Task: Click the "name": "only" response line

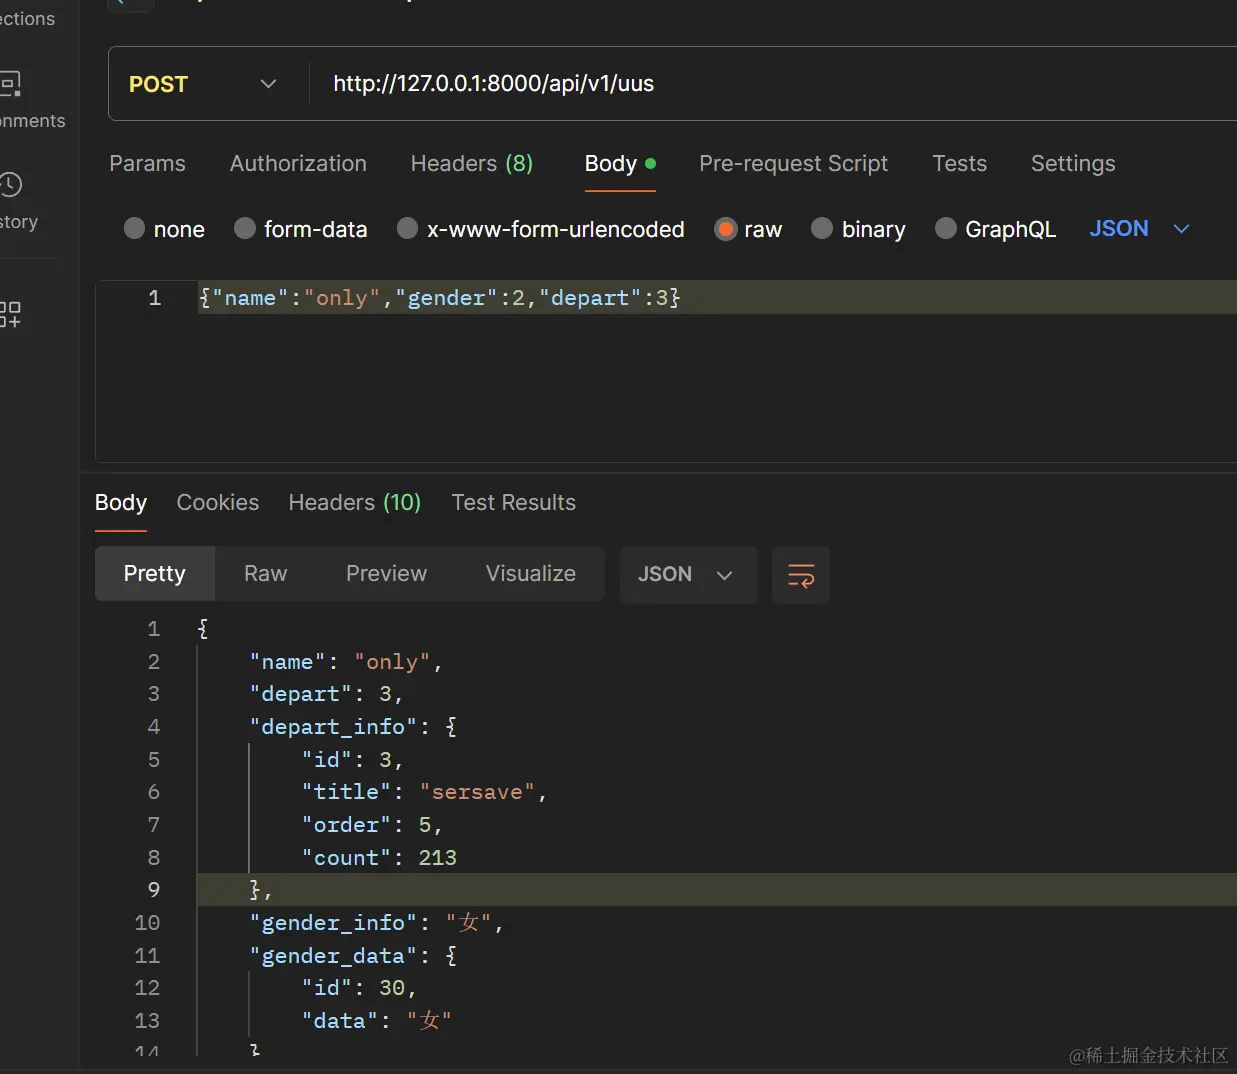Action: pos(346,662)
